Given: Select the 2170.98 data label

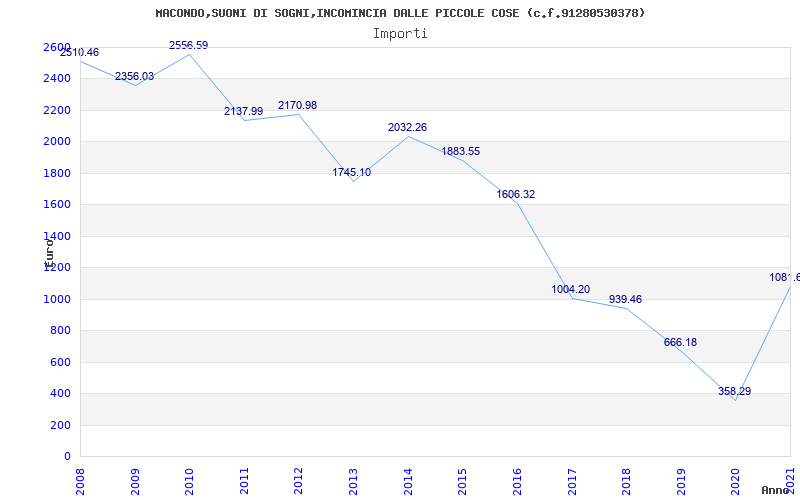Looking at the screenshot, I should pyautogui.click(x=297, y=106).
